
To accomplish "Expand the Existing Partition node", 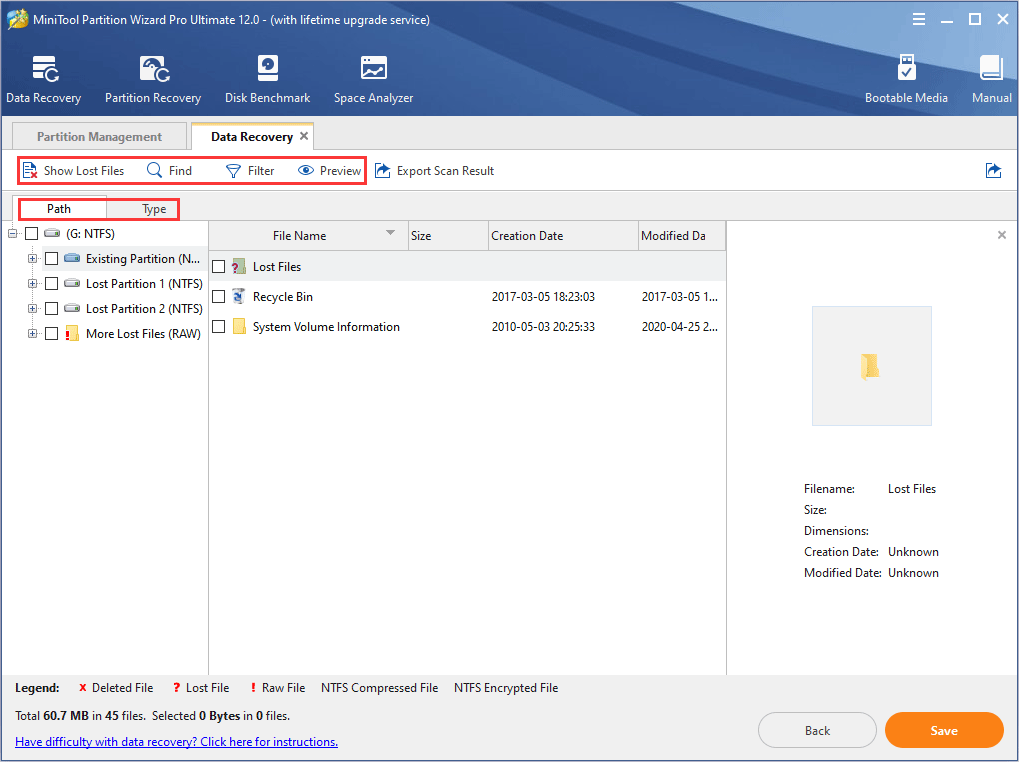I will pos(32,259).
